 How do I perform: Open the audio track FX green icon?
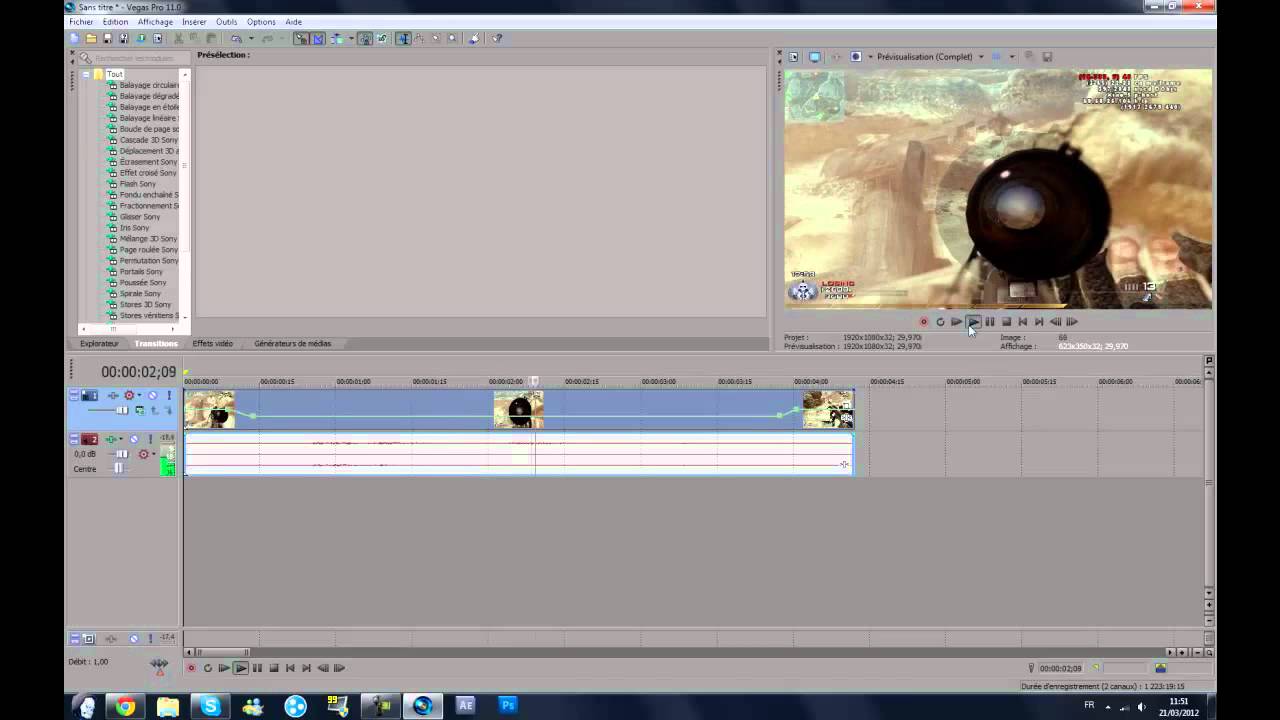tap(110, 439)
